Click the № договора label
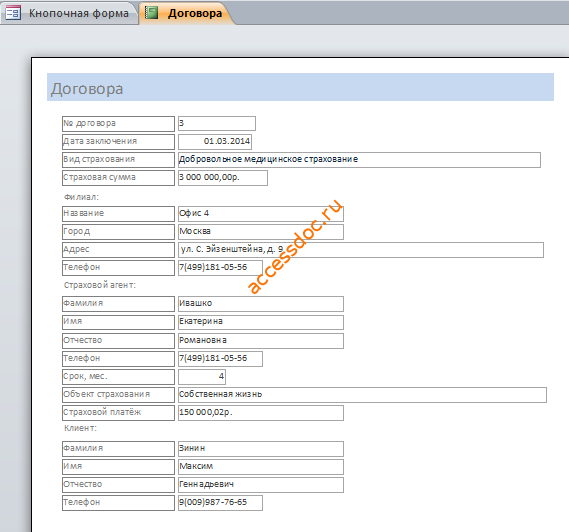This screenshot has width=569, height=532. tap(118, 124)
